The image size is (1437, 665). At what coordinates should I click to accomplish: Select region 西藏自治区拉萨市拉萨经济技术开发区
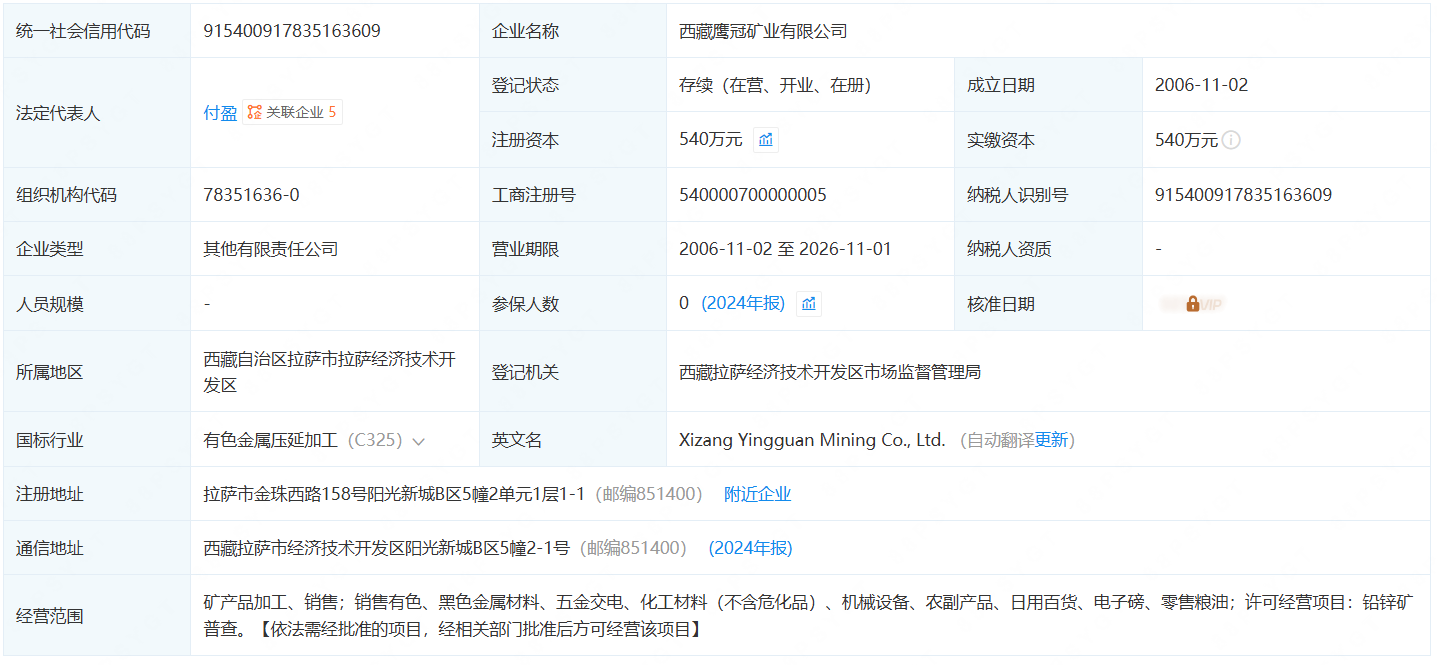click(330, 372)
